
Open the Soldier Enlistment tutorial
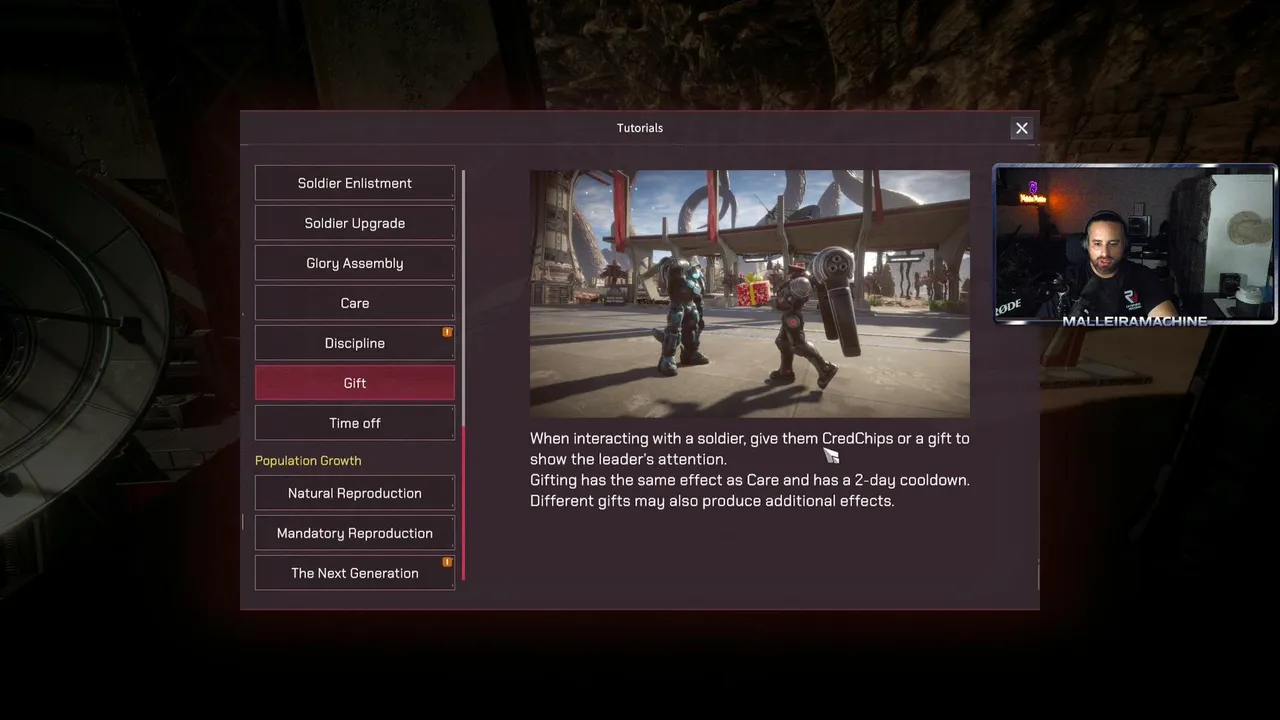click(x=355, y=183)
